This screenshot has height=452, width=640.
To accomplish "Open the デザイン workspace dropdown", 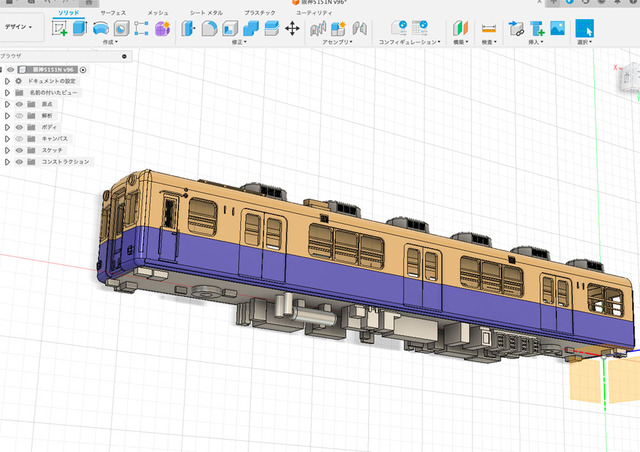I will 18,27.
